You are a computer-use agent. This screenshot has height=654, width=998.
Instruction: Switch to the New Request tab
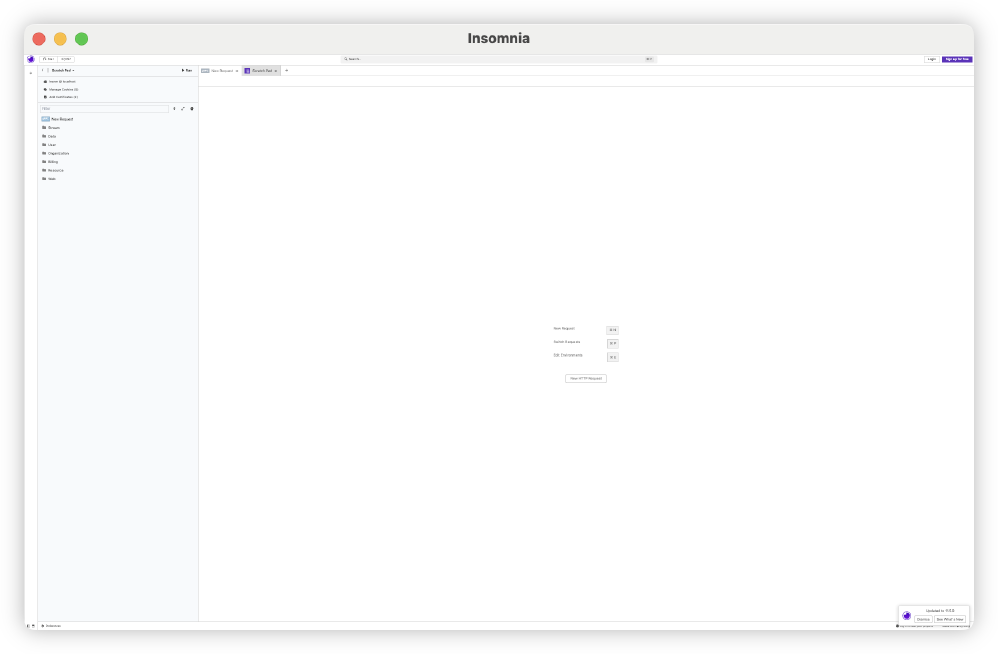pos(221,71)
